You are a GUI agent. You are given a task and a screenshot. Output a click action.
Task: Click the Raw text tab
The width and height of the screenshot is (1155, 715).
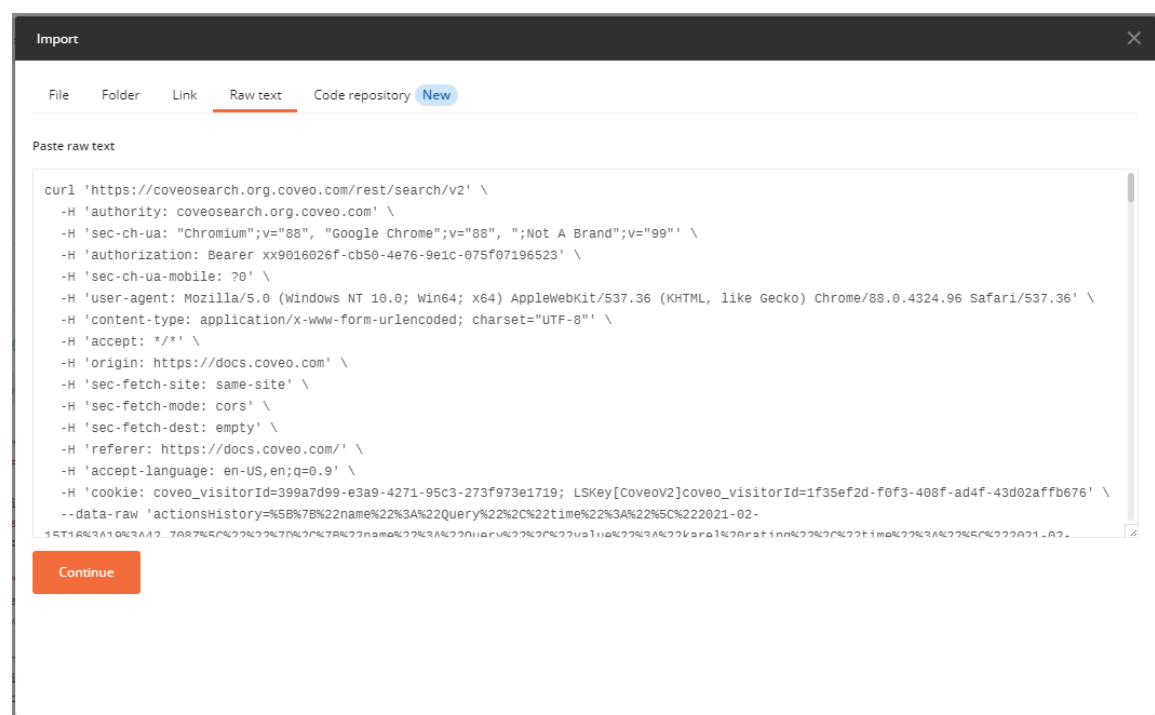(255, 95)
